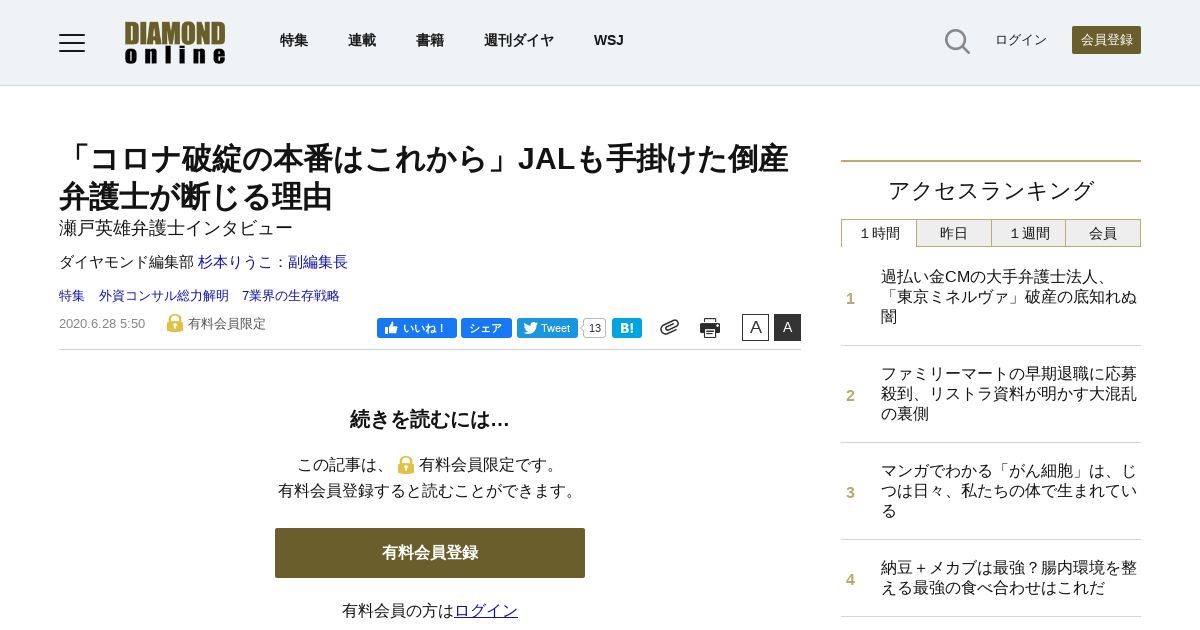The height and width of the screenshot is (630, 1200).
Task: Click the Twitter Tweet button
Action: point(547,328)
